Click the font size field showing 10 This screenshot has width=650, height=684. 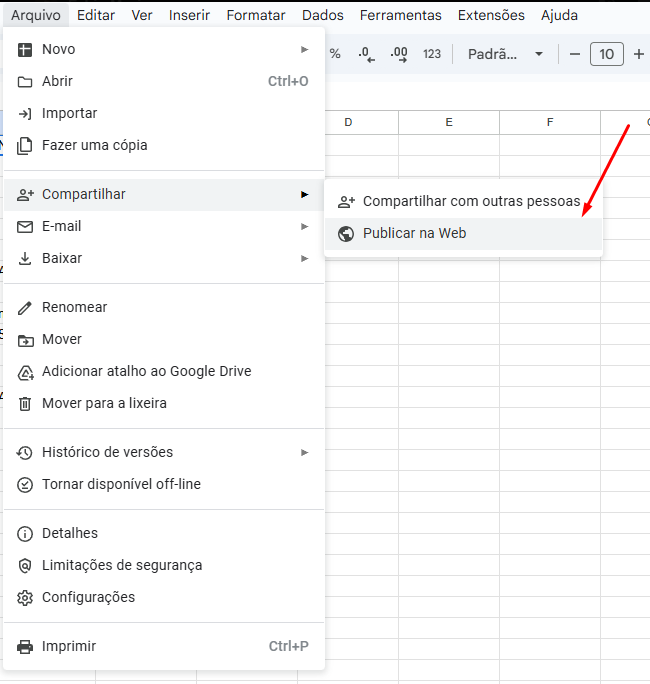click(606, 54)
